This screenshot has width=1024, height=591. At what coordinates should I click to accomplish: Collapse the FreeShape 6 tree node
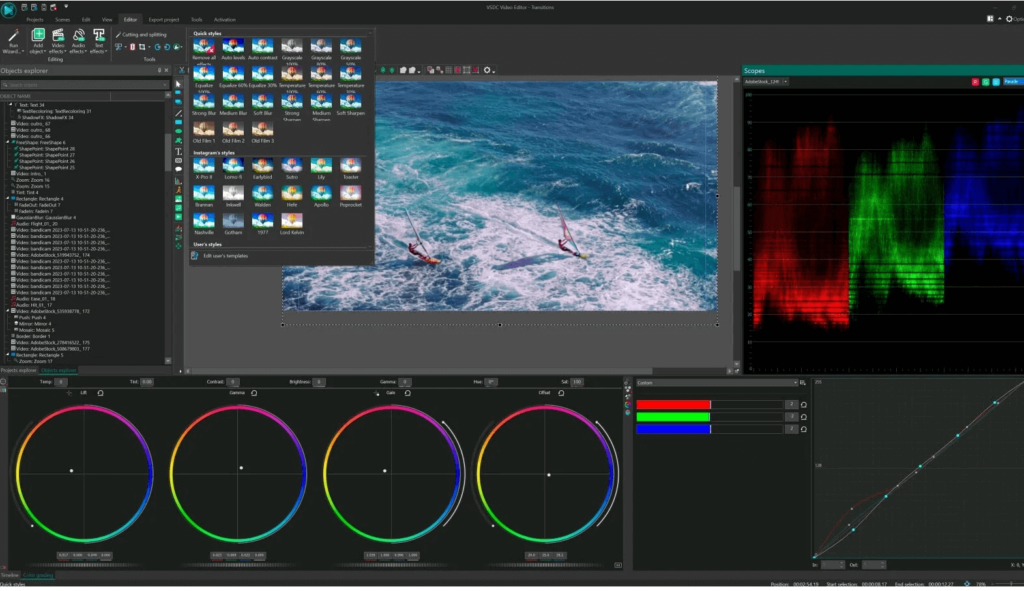click(9, 142)
